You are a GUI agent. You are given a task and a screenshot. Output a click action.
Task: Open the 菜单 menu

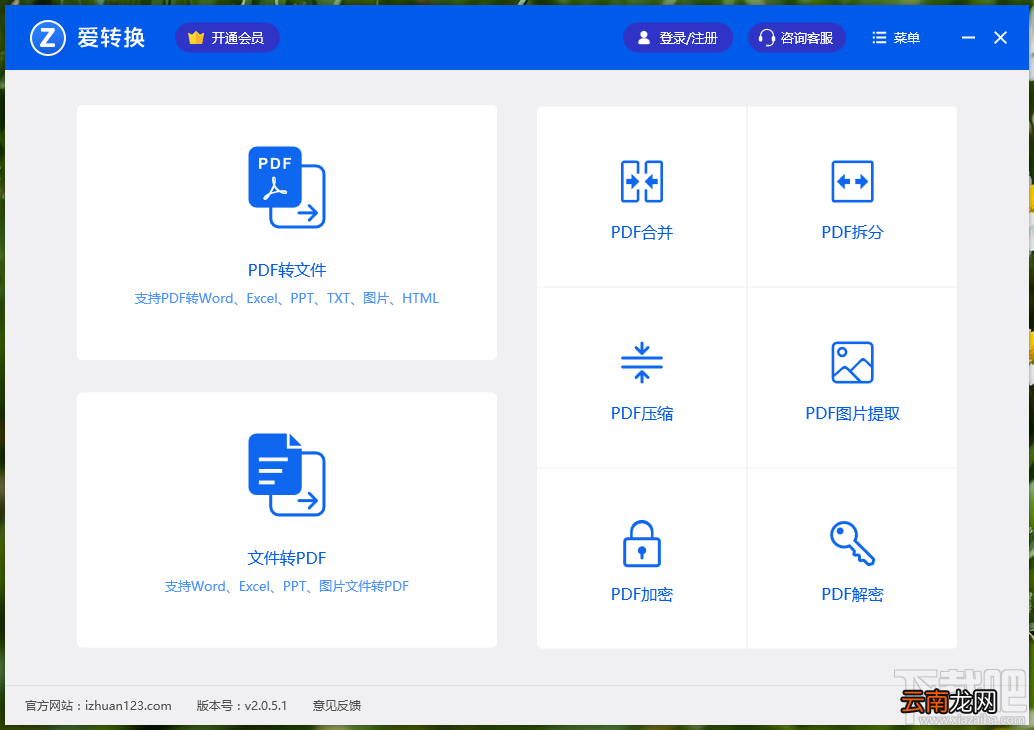pos(896,38)
